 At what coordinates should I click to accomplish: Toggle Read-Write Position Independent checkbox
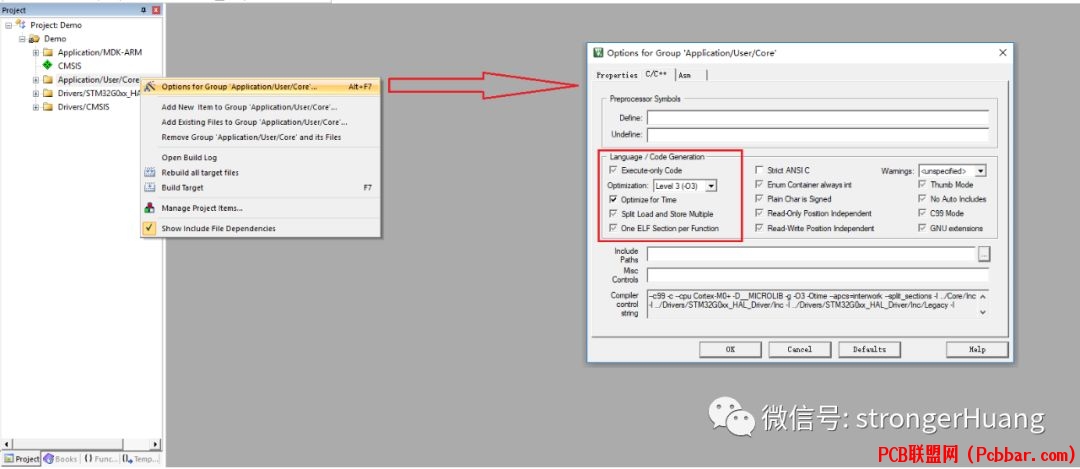(759, 228)
